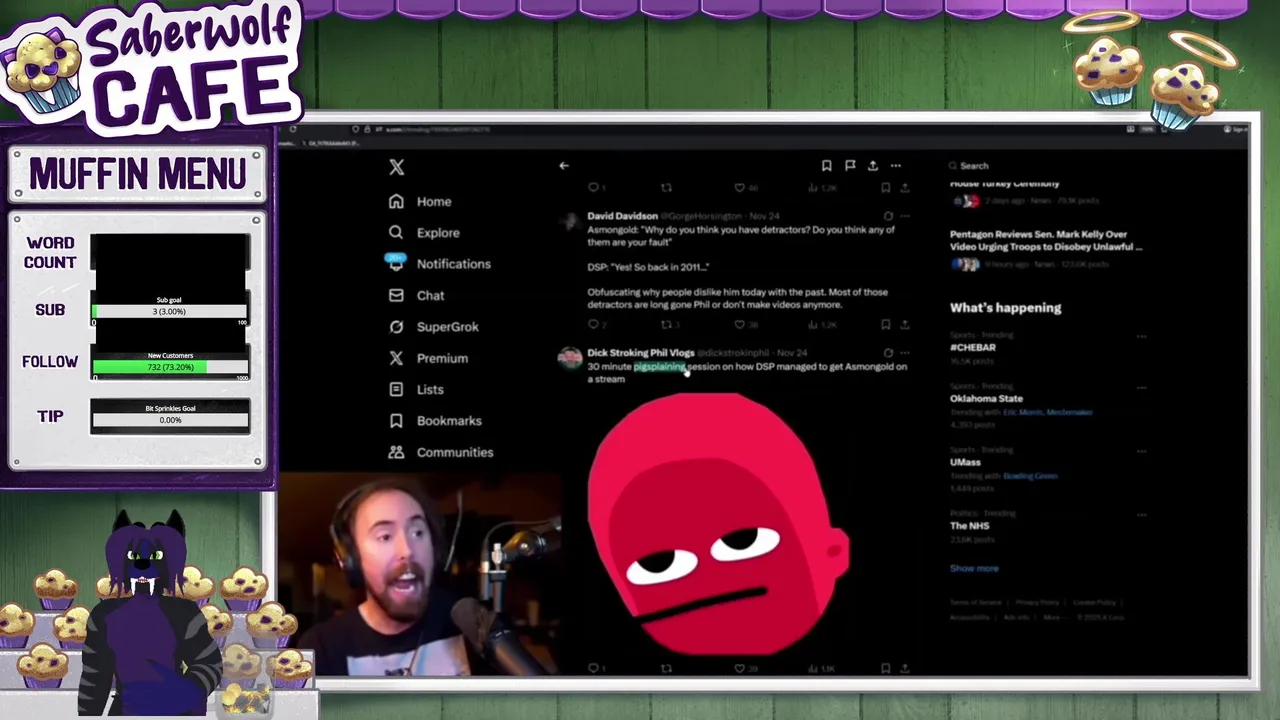Bookmark David Davidson's post
Screen dimensions: 1280x720
[886, 324]
